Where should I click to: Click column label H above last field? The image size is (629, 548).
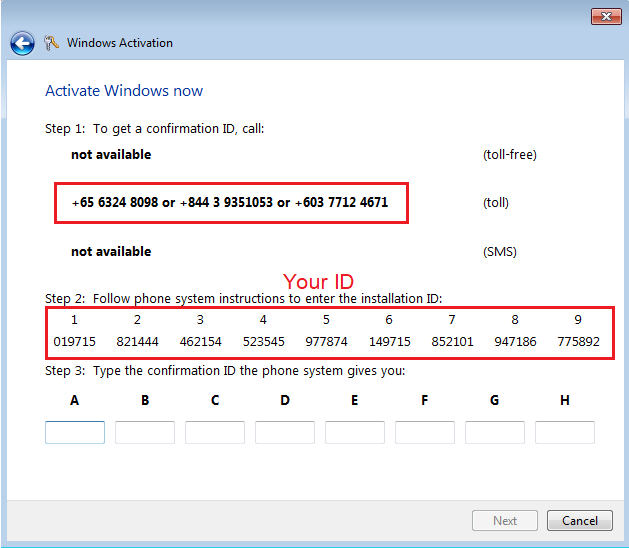point(565,400)
